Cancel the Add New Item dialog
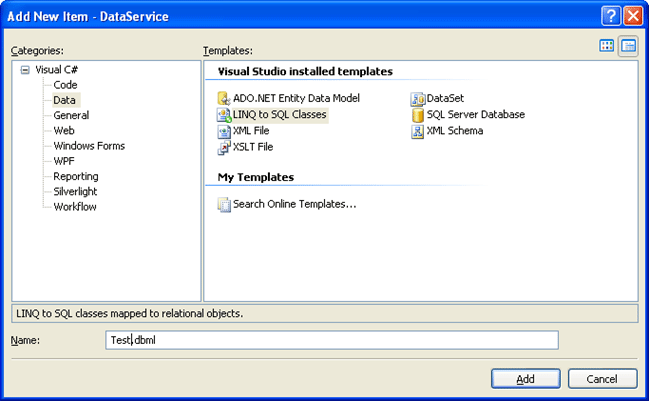 click(x=602, y=378)
